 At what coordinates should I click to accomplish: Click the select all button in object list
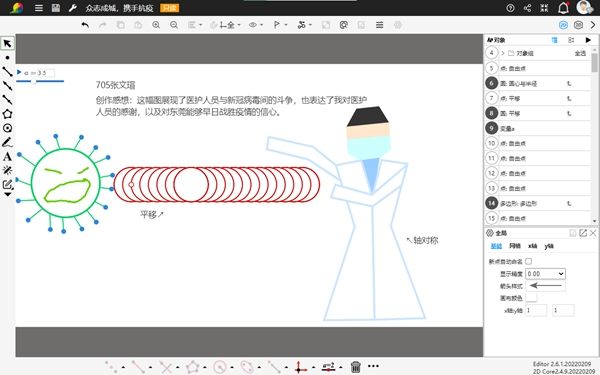[x=580, y=53]
